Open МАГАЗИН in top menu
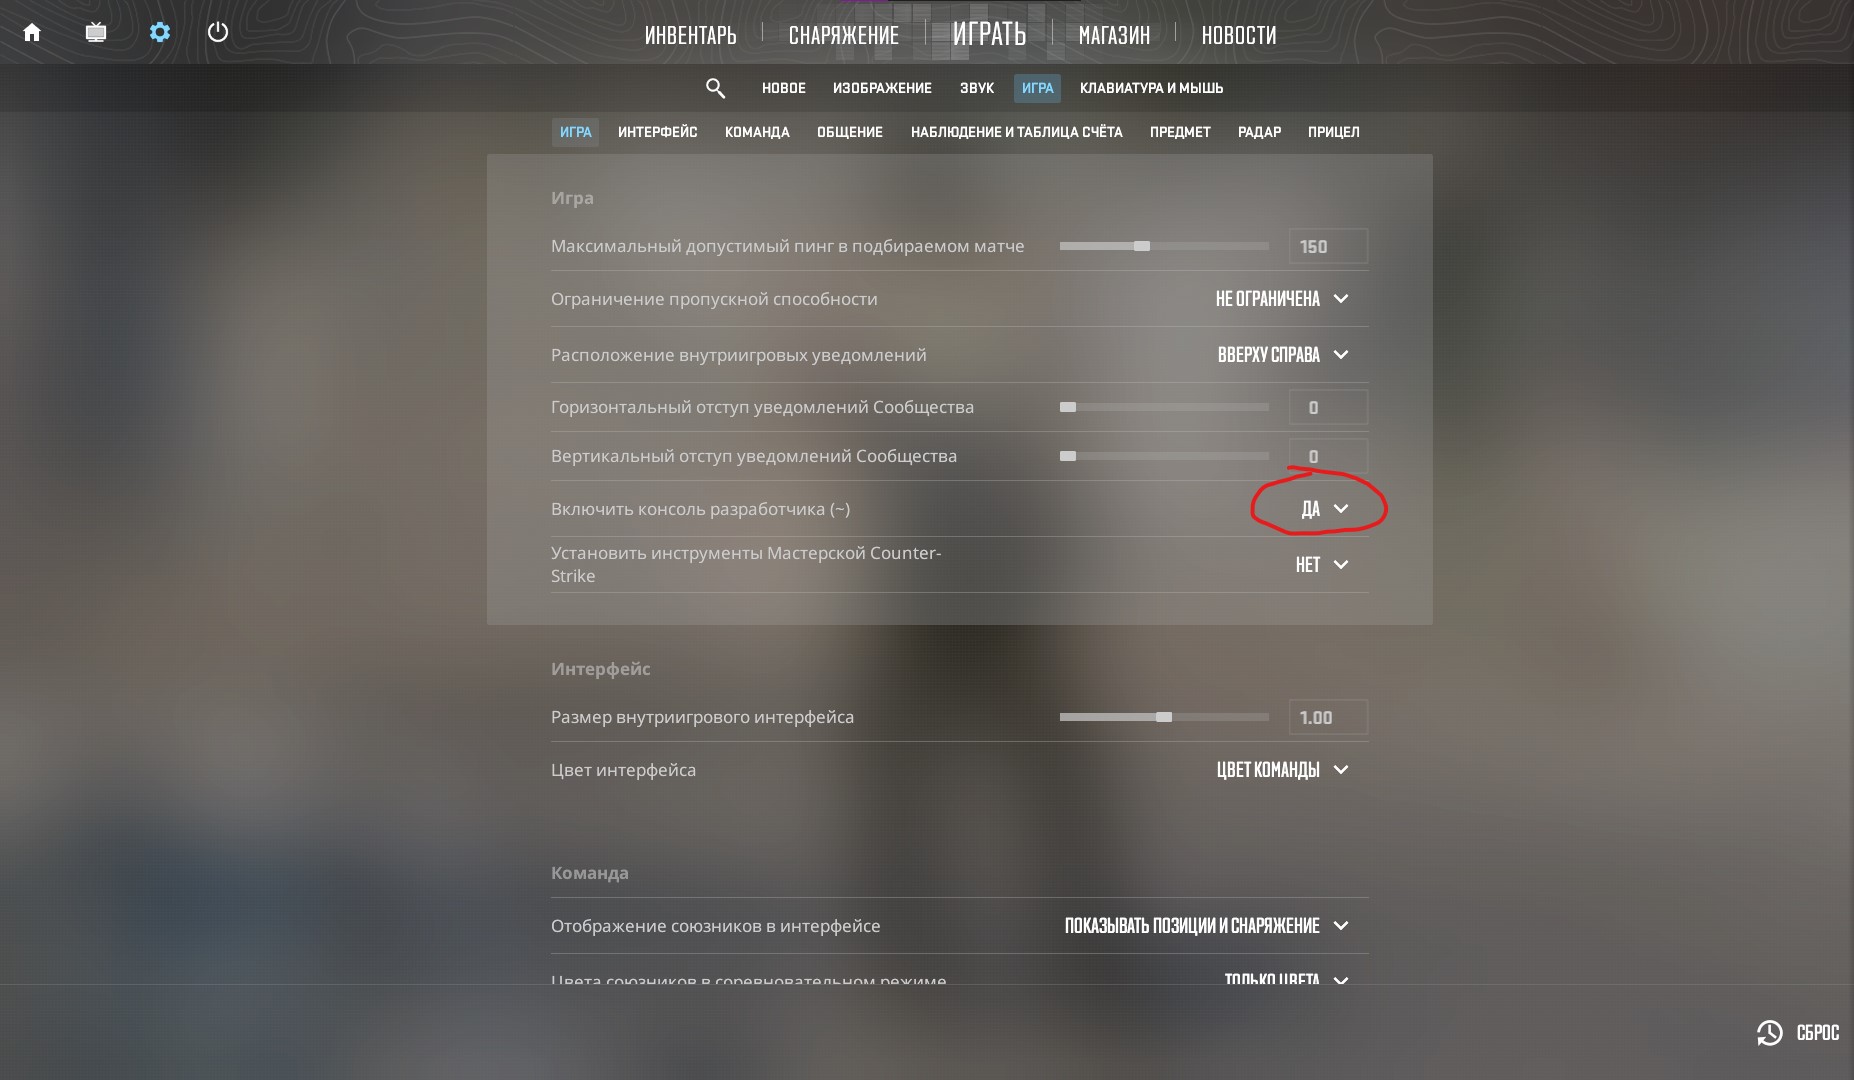 point(1114,35)
